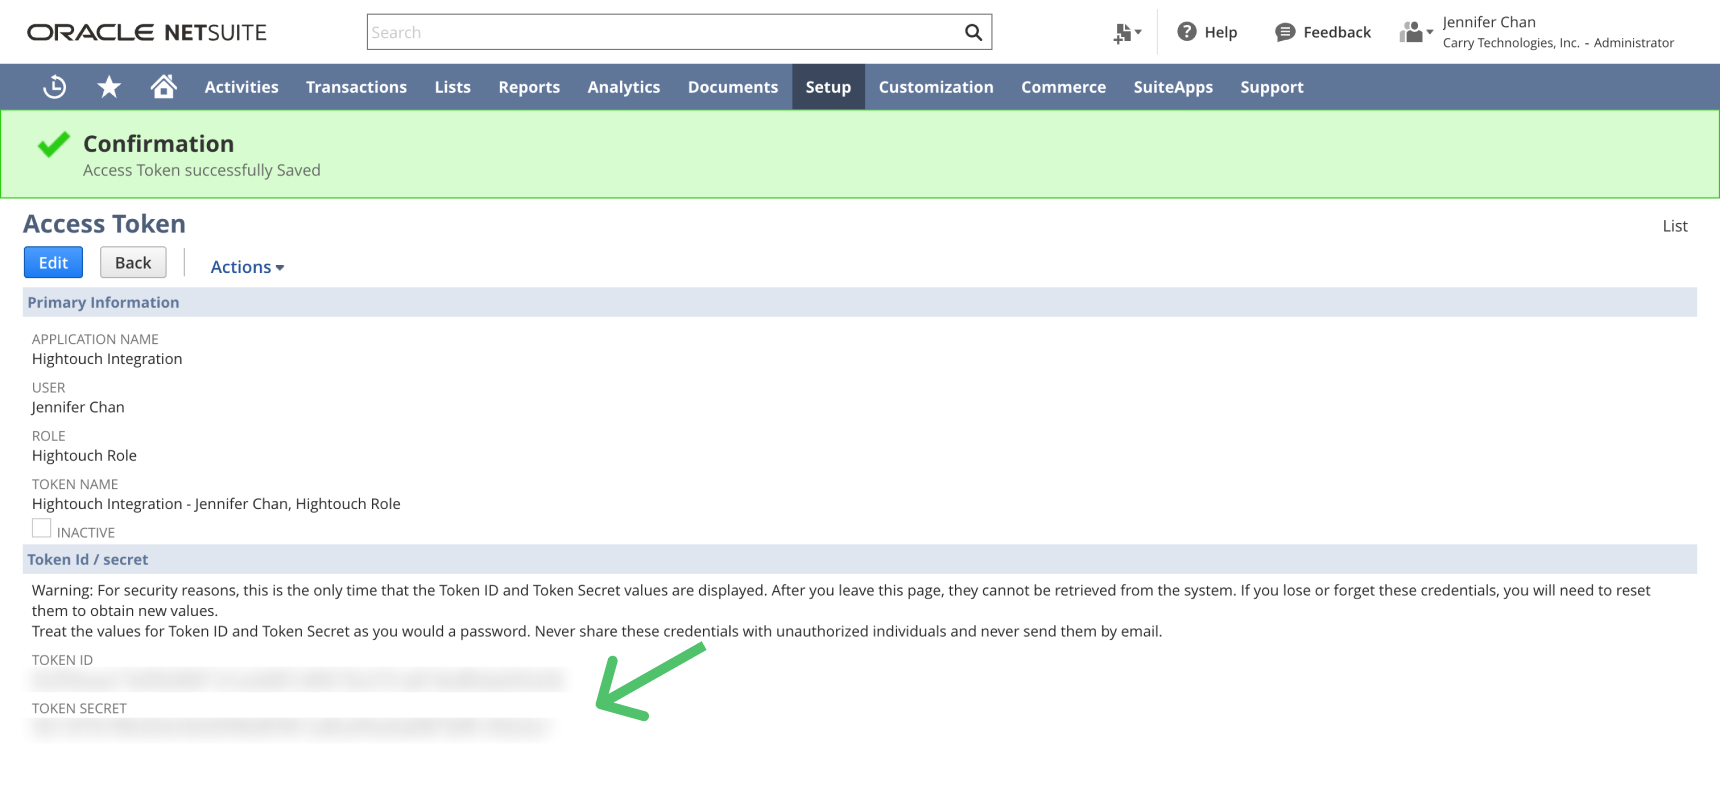Click the Oracle NetSuite logo
Viewport: 1720px width, 788px height.
coord(147,32)
